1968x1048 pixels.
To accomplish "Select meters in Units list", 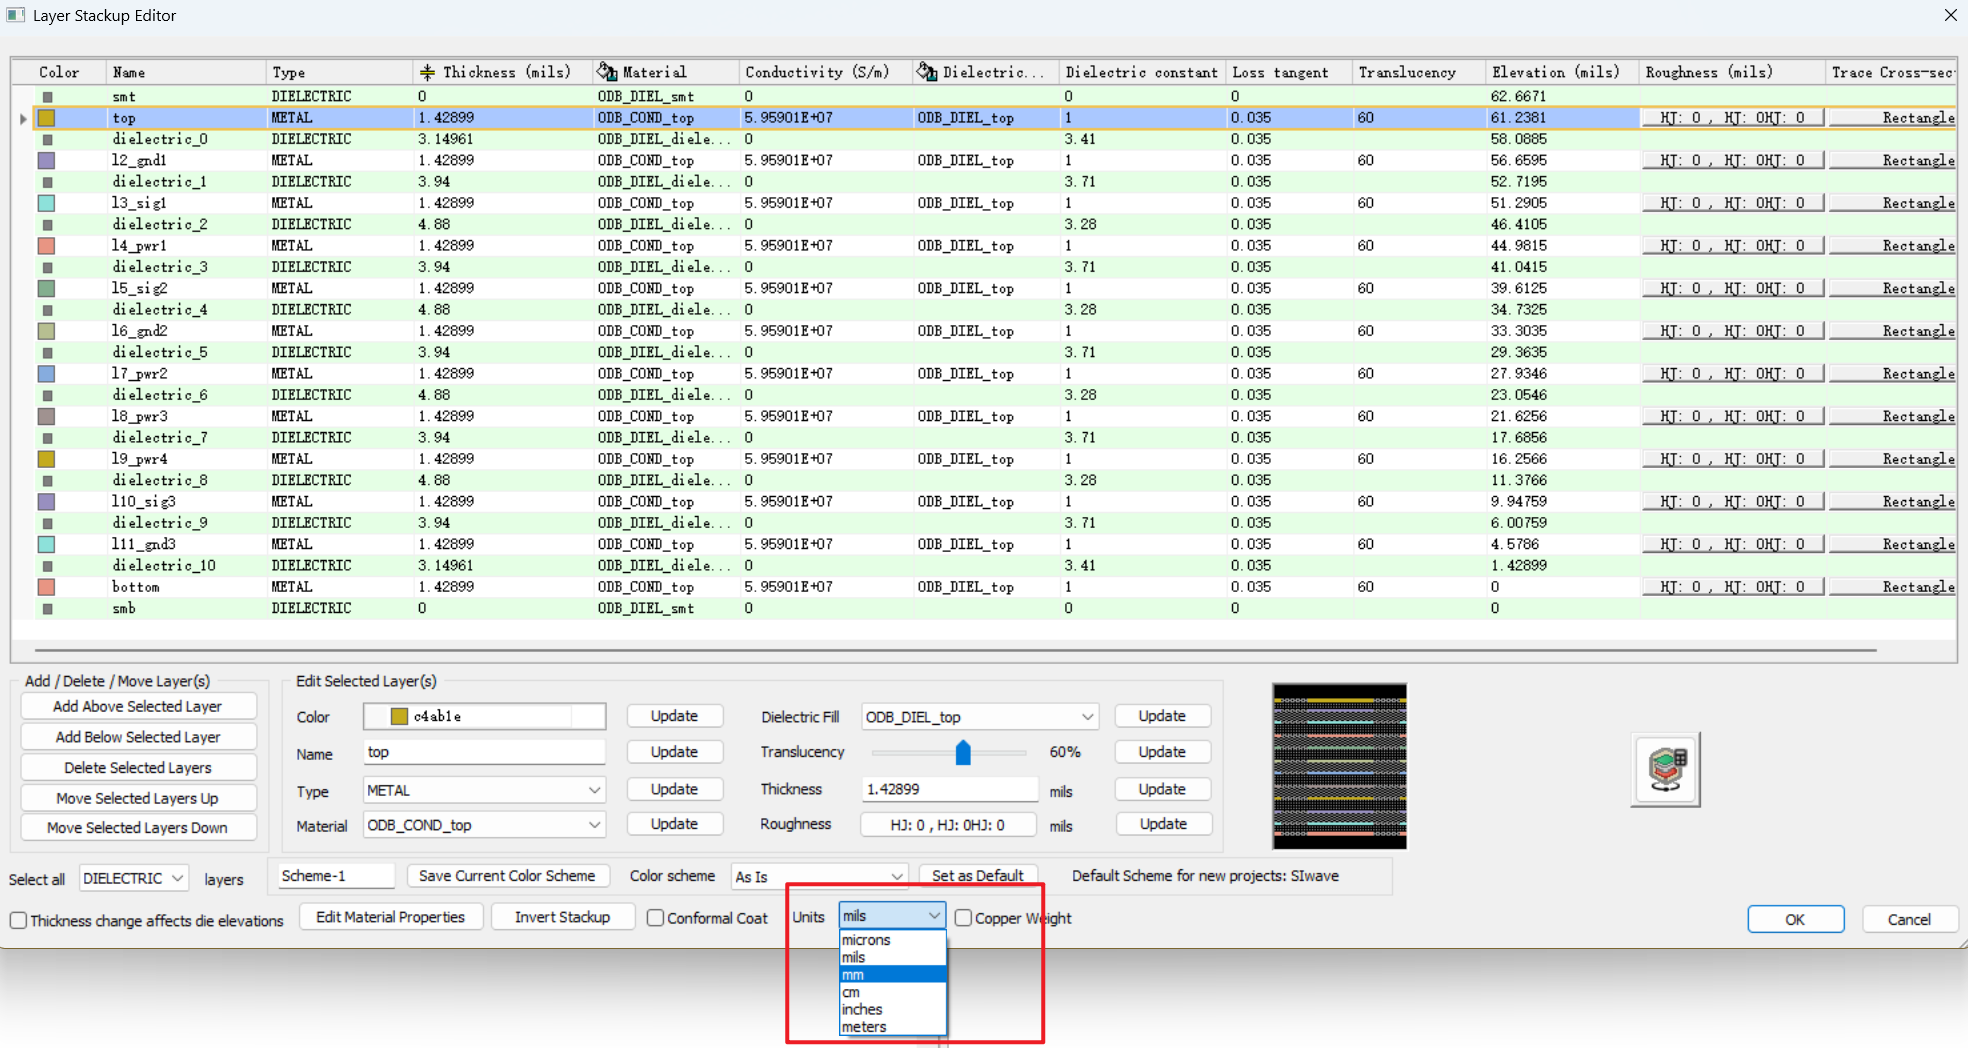I will click(x=893, y=1027).
